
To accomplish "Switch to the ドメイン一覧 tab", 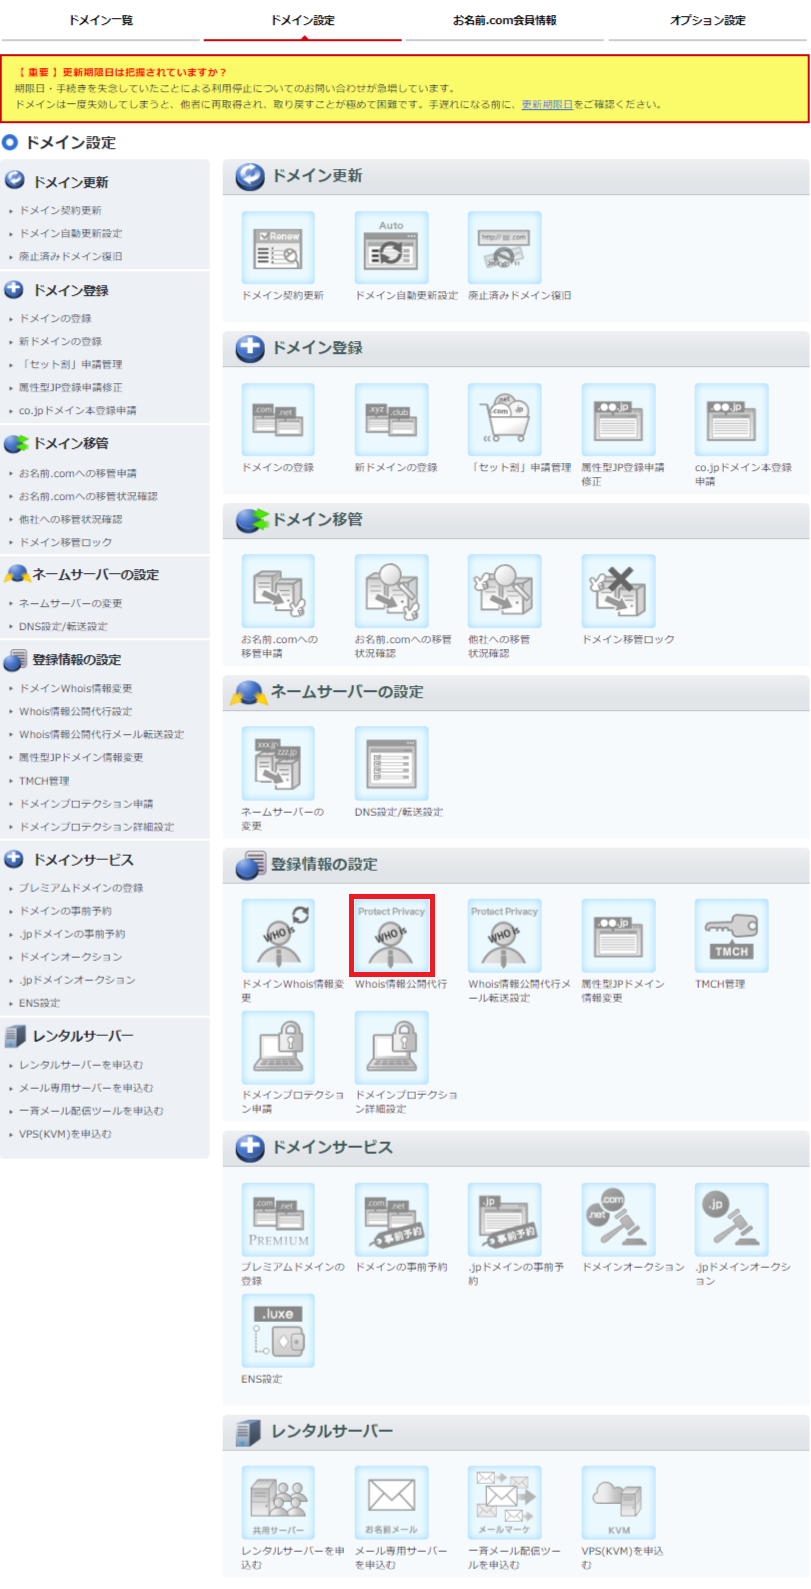I will [100, 20].
